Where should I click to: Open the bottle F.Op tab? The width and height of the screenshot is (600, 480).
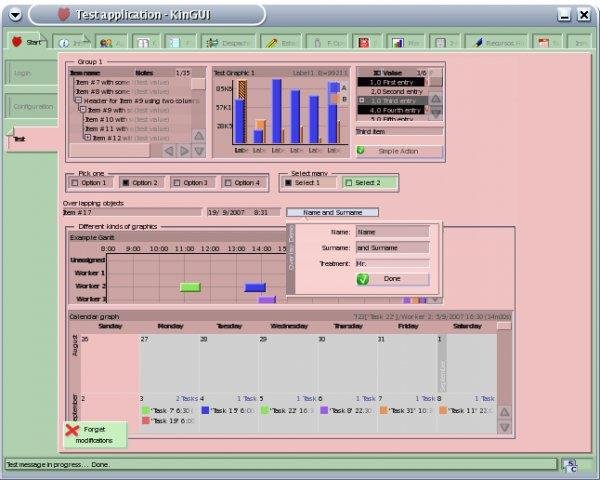click(327, 42)
